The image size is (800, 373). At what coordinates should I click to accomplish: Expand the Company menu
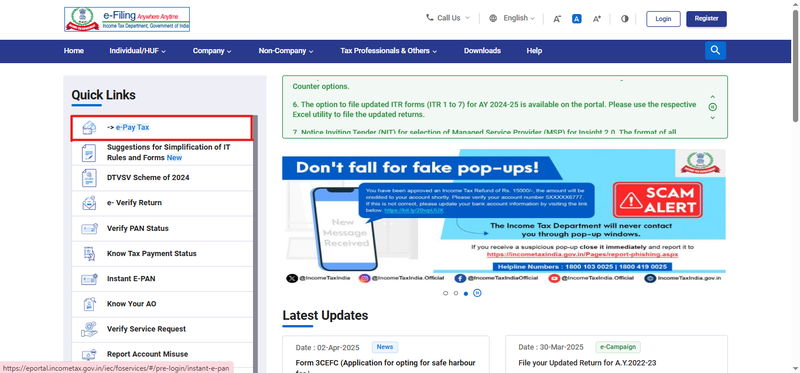(x=212, y=51)
